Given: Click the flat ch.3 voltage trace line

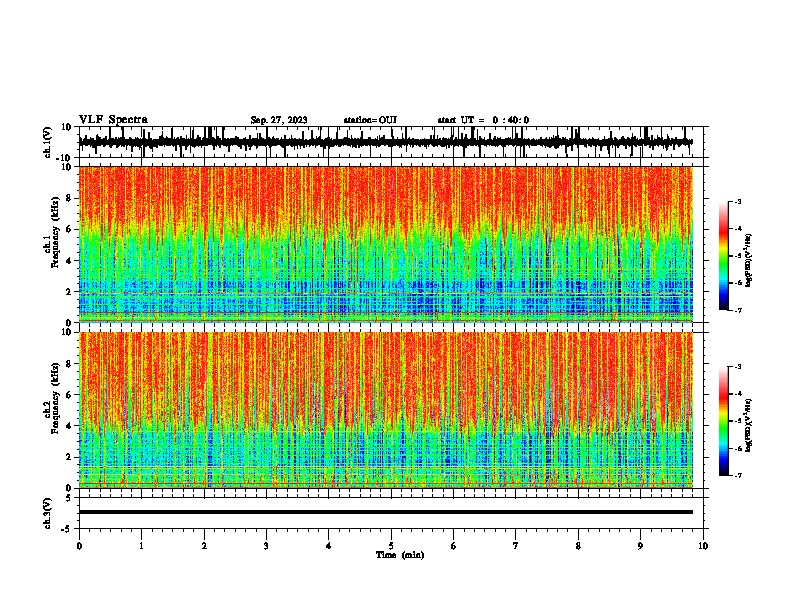Looking at the screenshot, I should (x=386, y=512).
